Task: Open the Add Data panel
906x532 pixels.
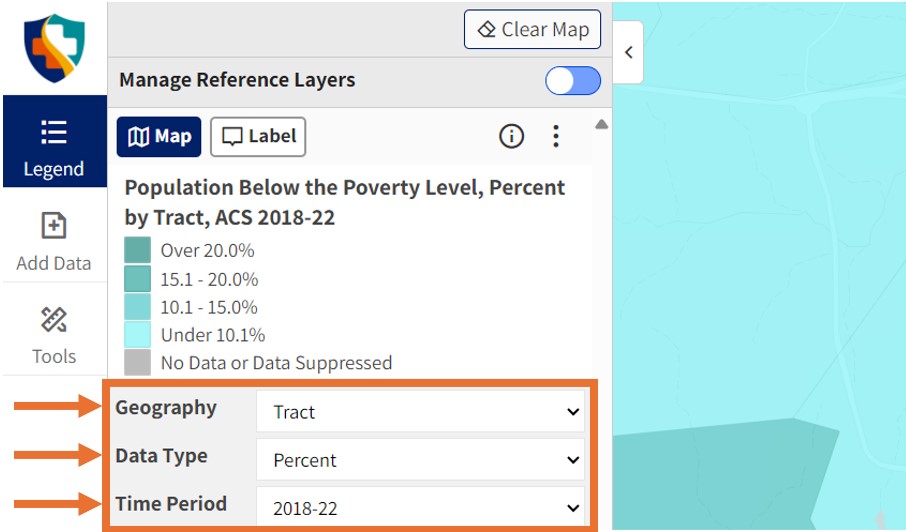Action: coord(54,241)
